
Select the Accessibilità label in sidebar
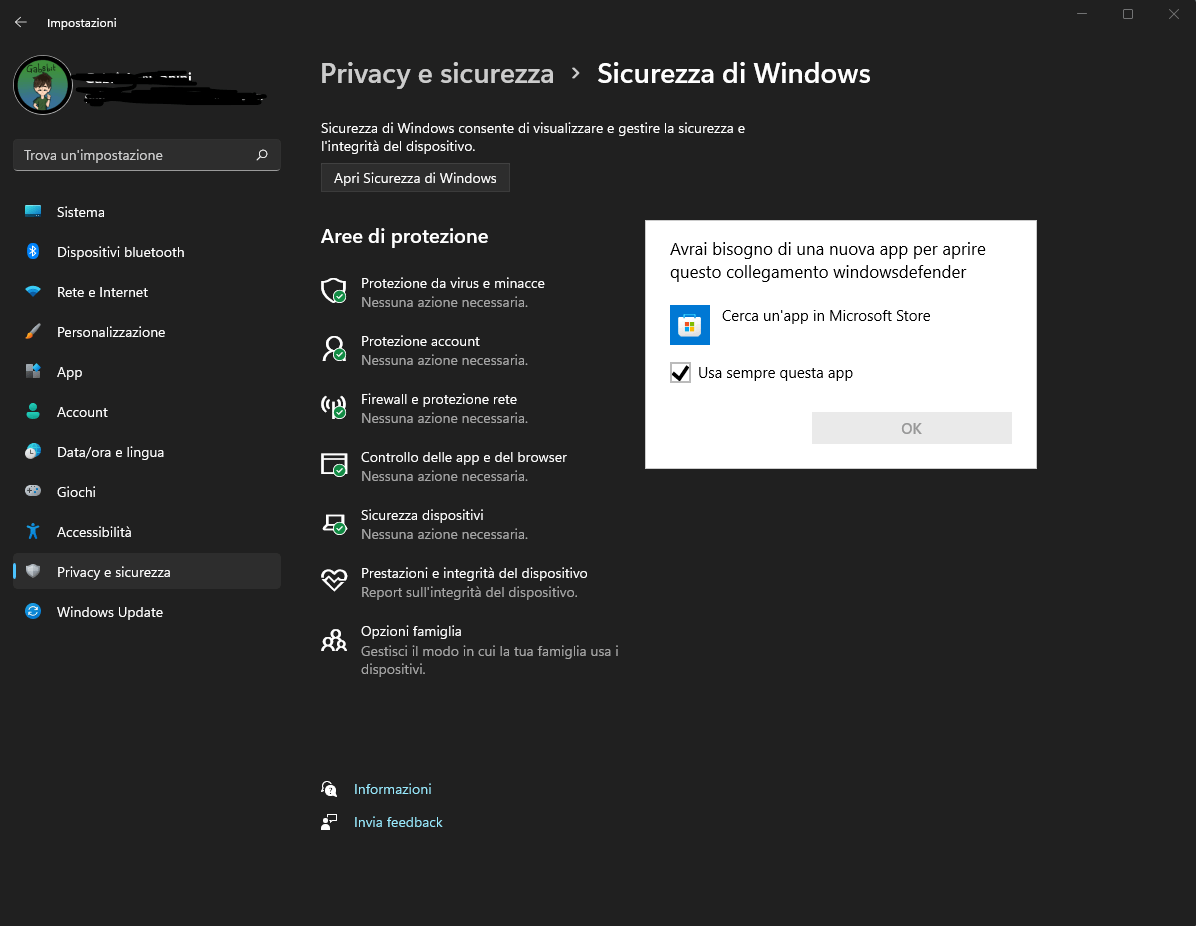pos(94,532)
